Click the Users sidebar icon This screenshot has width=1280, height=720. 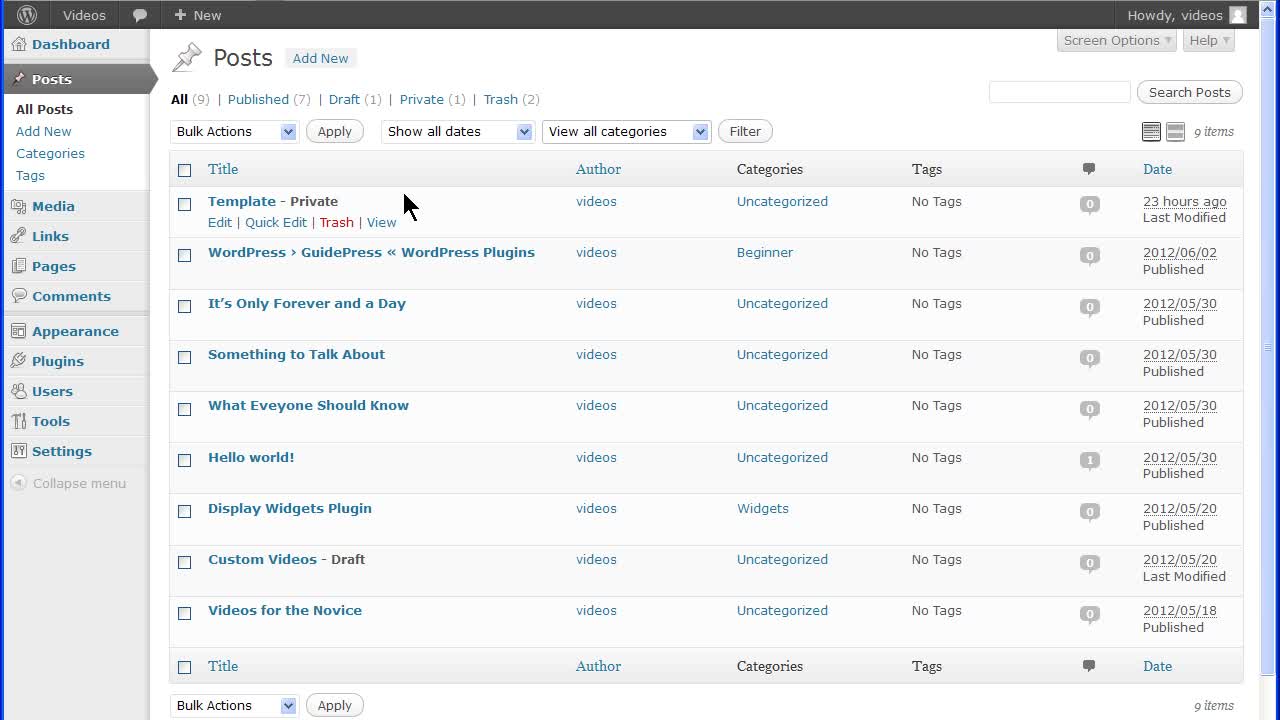[x=19, y=391]
